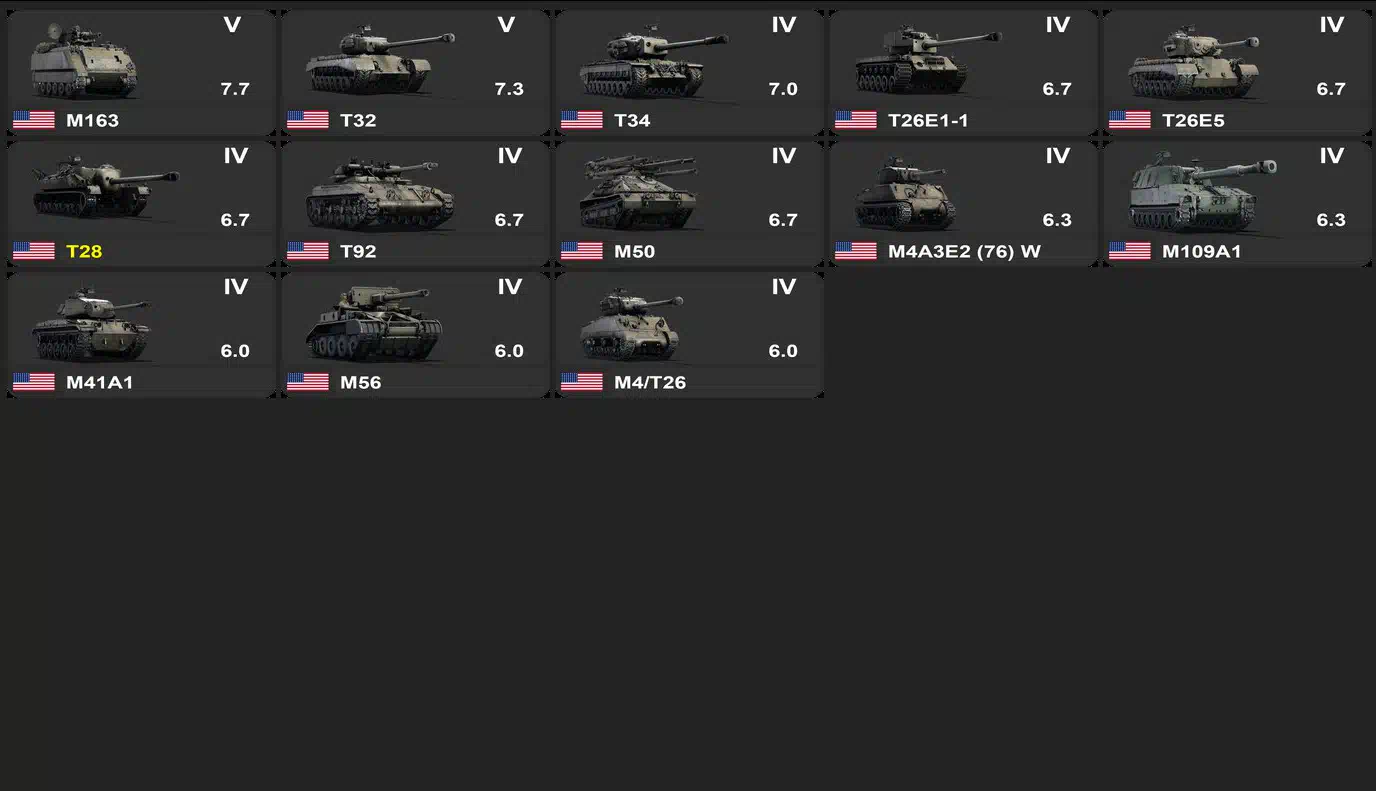Viewport: 1376px width, 791px height.
Task: Click the T92 light tank icon
Action: (x=380, y=193)
